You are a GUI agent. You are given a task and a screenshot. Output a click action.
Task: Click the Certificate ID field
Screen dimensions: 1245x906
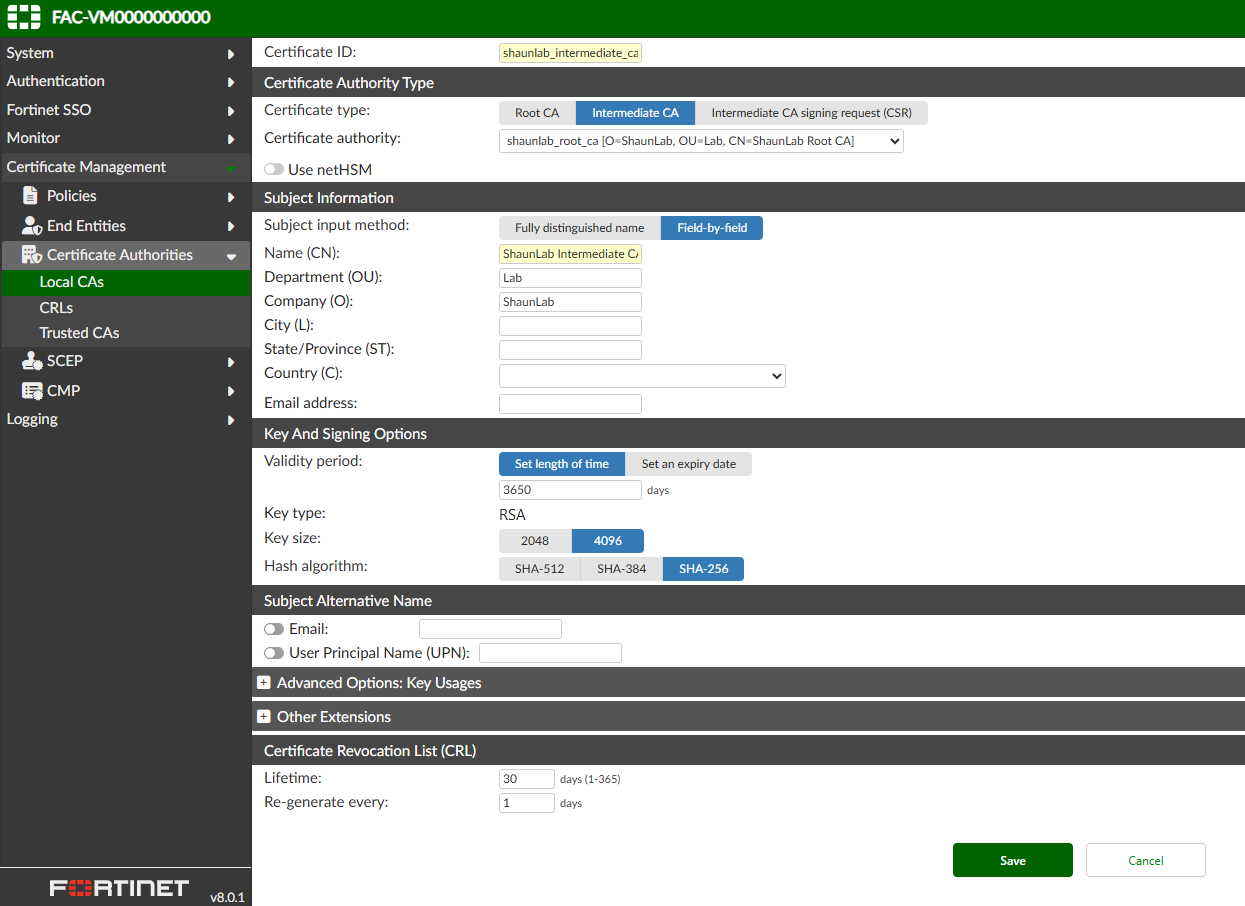click(570, 53)
